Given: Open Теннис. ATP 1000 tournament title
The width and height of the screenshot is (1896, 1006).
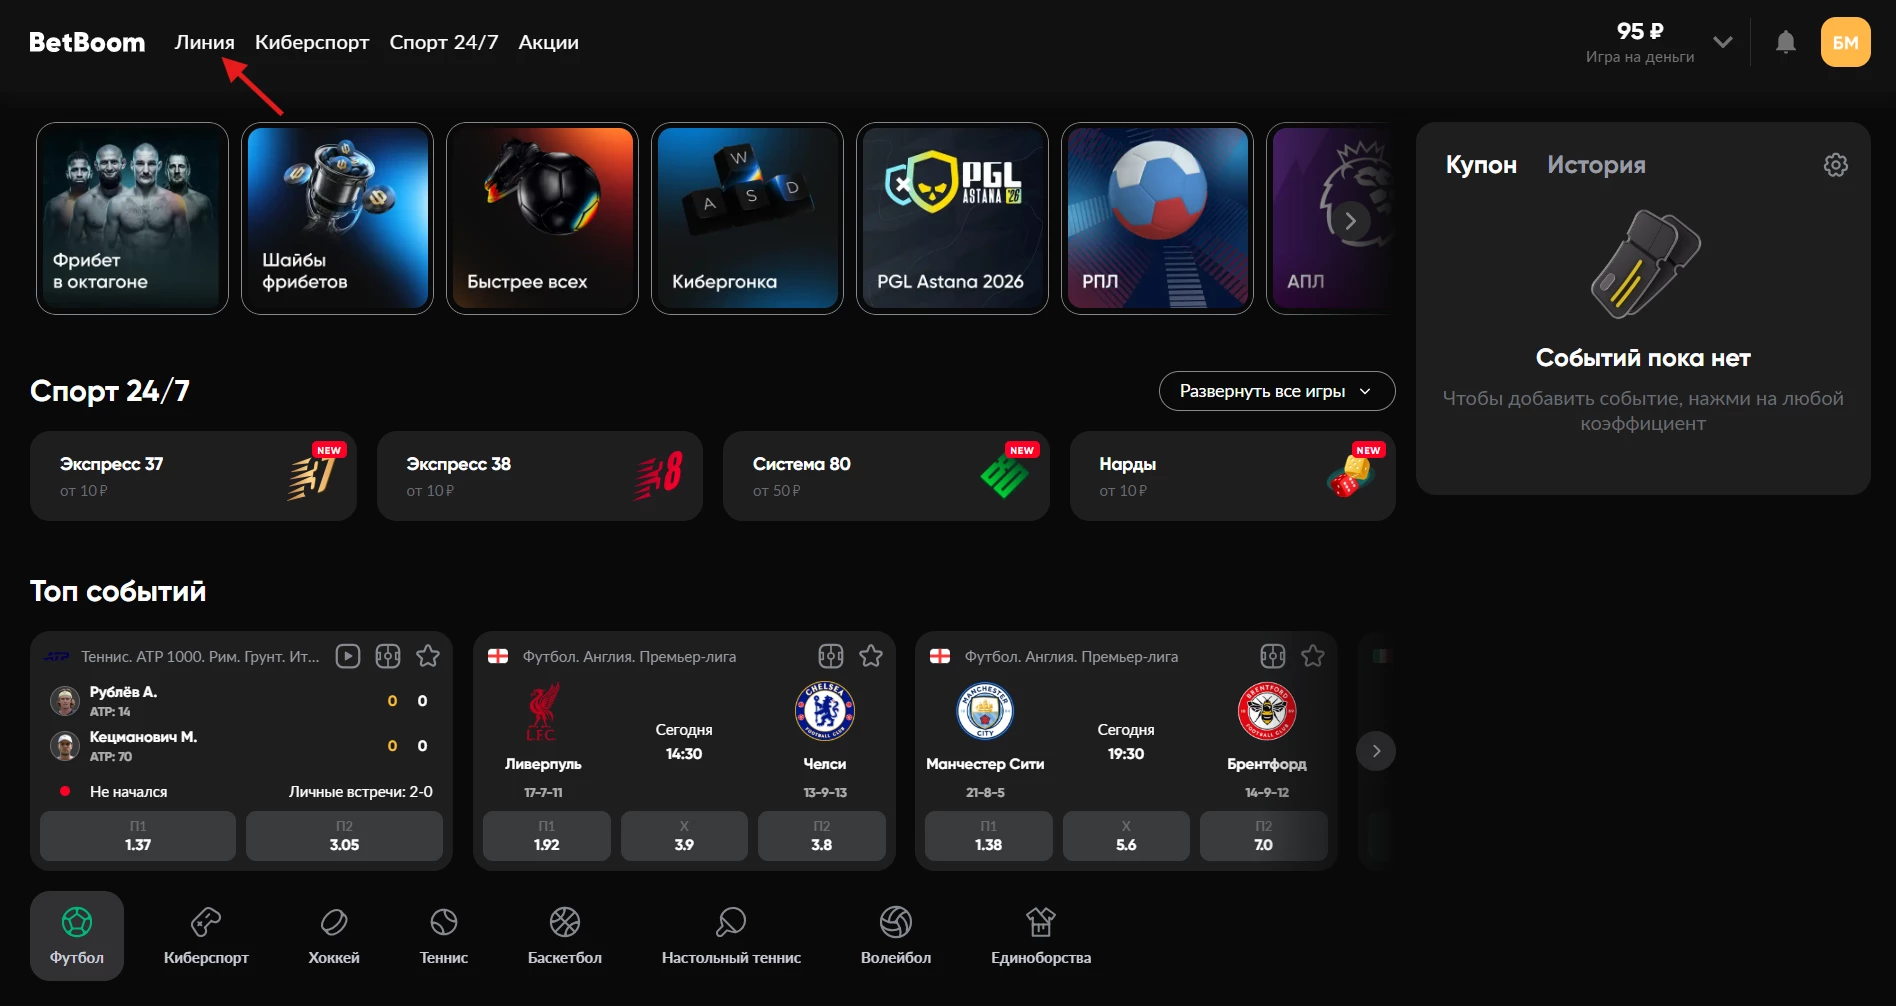Looking at the screenshot, I should [x=200, y=657].
